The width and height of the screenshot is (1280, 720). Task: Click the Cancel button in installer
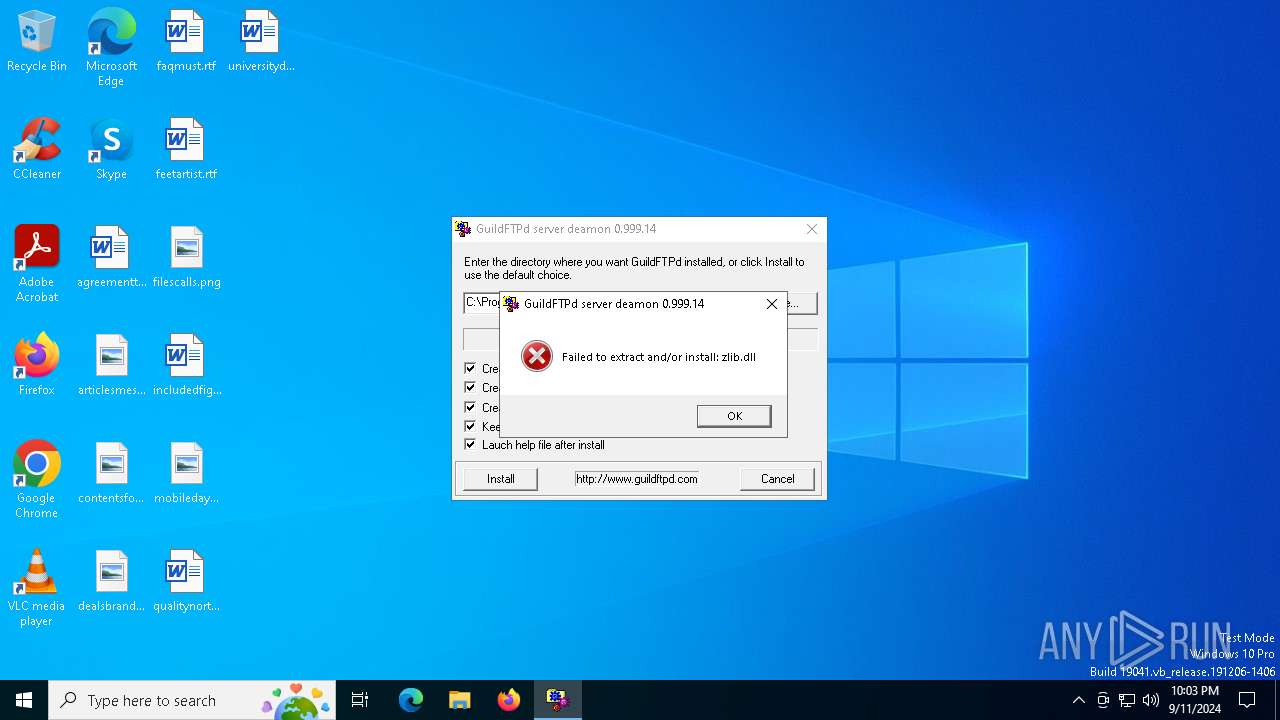click(777, 479)
